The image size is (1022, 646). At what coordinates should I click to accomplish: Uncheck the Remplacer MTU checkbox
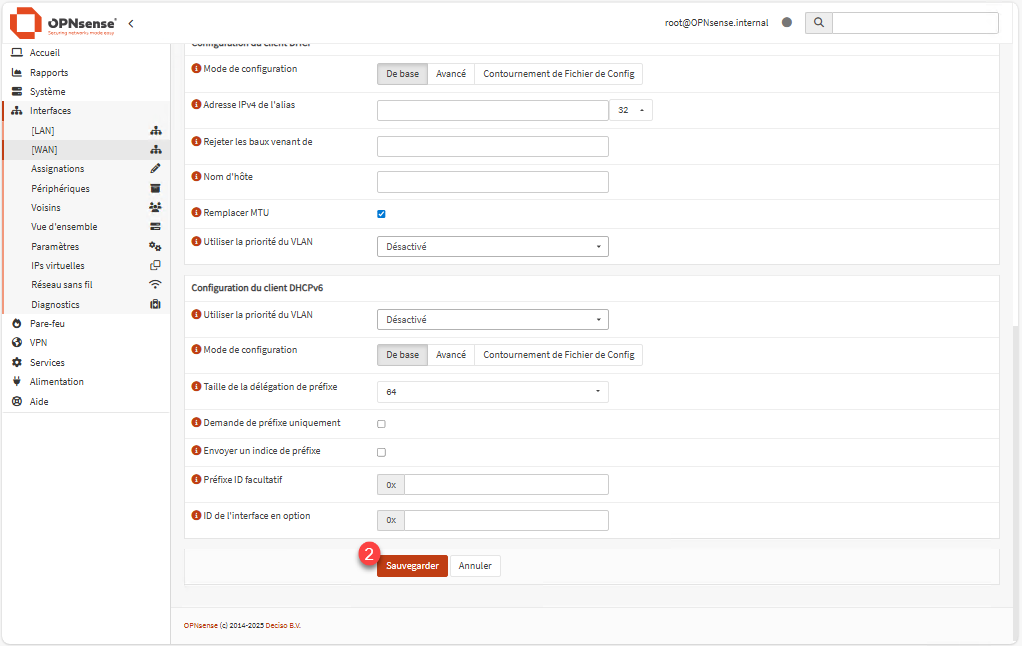381,214
